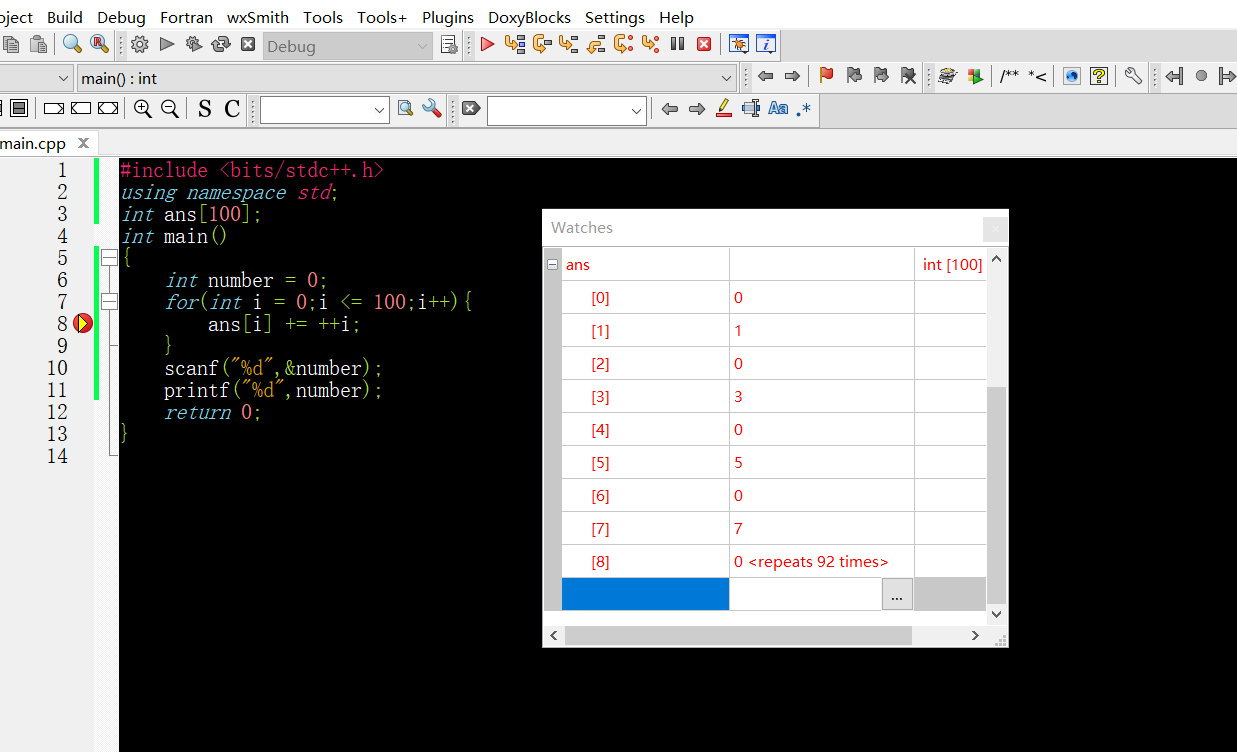This screenshot has height=752, width=1237.
Task: Click the Next line debug icon
Action: click(x=542, y=44)
